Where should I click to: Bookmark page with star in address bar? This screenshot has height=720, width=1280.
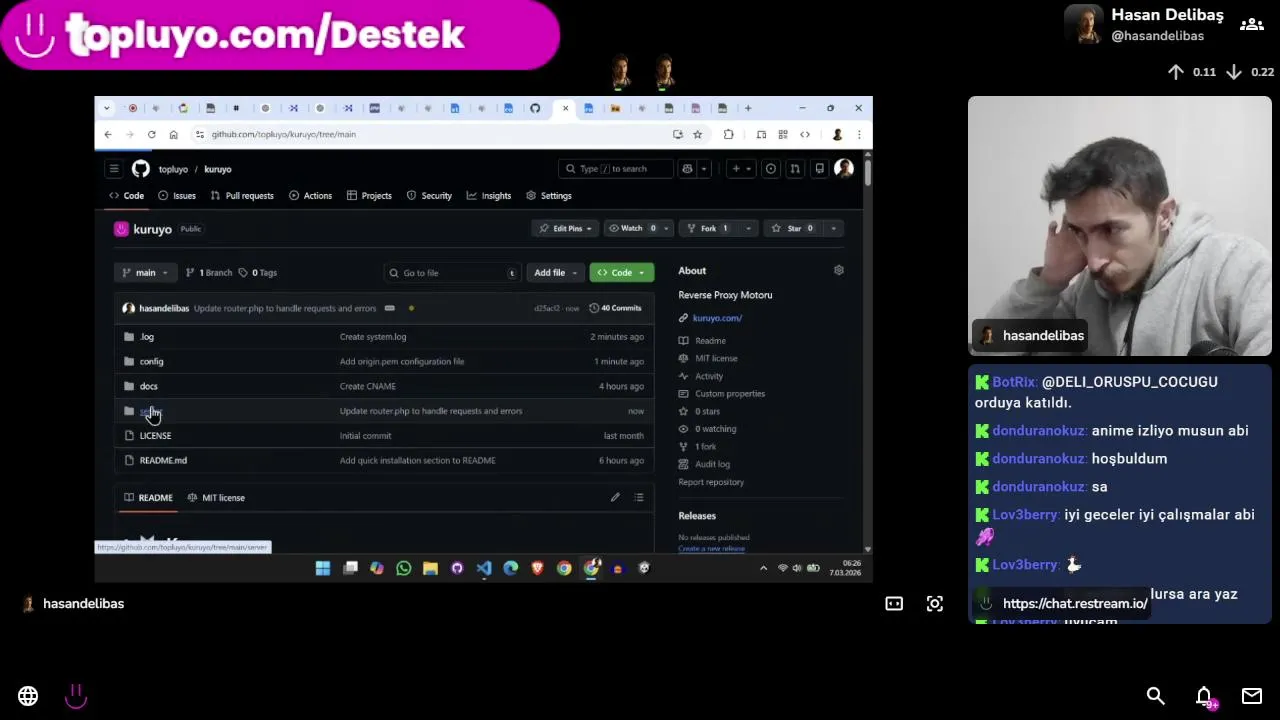(x=698, y=134)
